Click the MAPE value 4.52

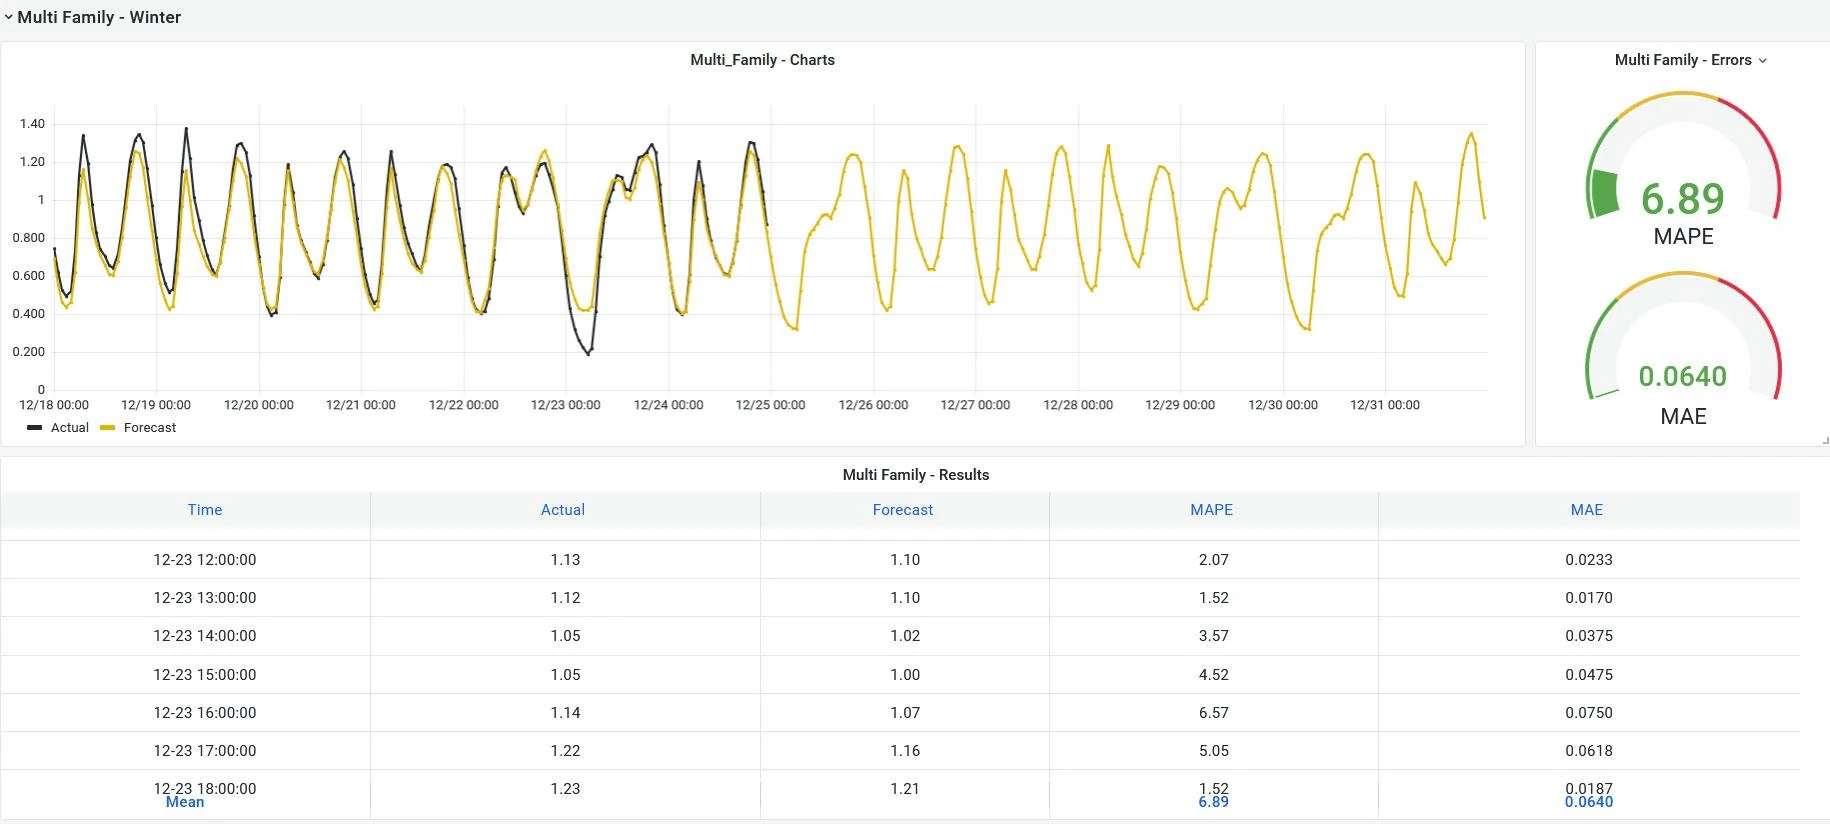(x=1214, y=675)
